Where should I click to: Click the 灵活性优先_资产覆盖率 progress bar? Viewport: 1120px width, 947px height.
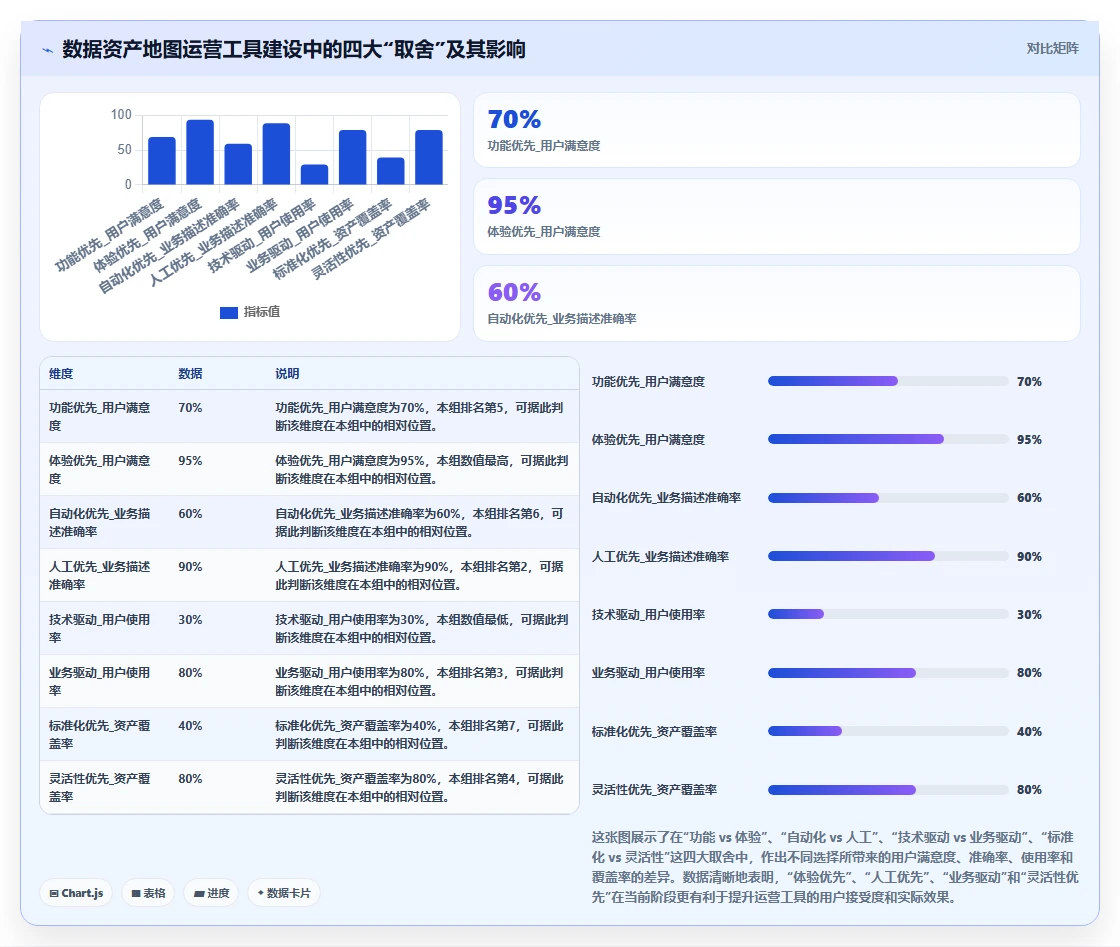[888, 790]
